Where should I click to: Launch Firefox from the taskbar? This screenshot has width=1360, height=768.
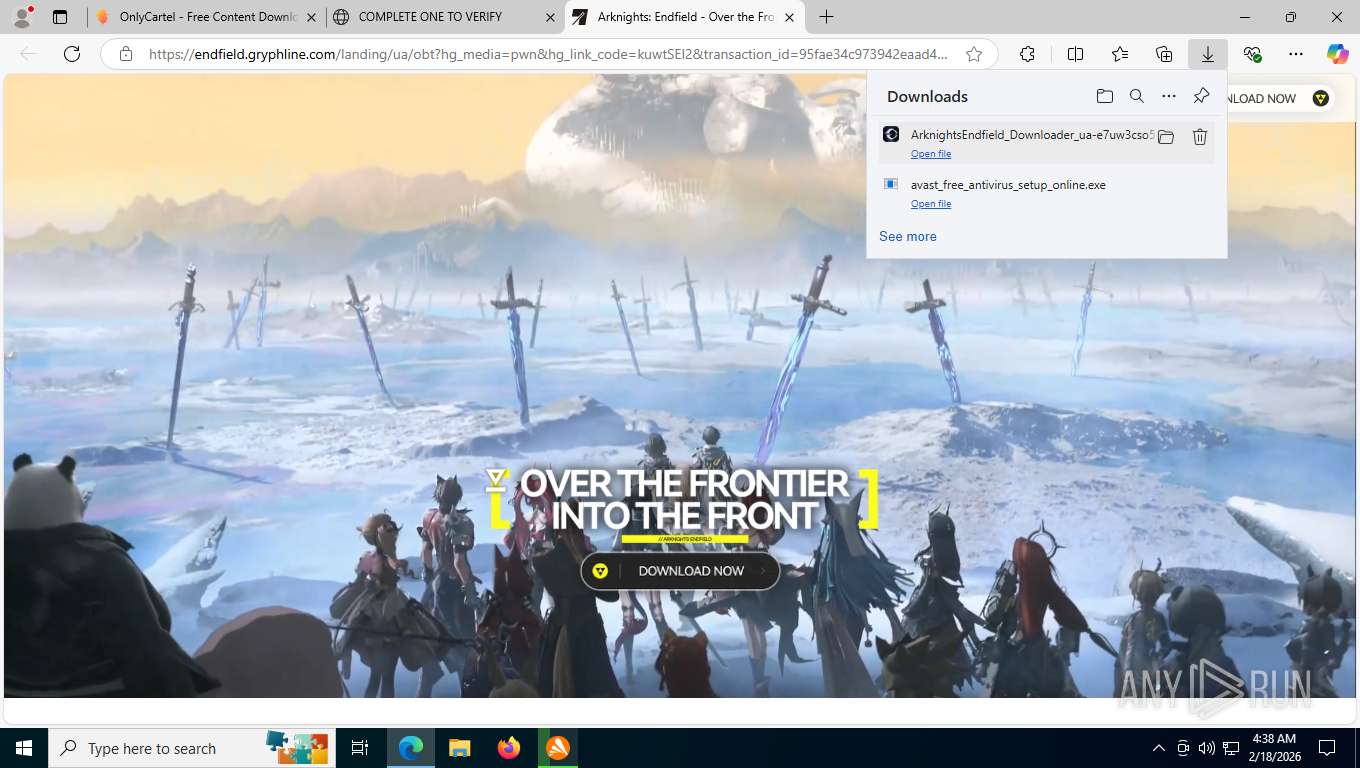tap(508, 748)
